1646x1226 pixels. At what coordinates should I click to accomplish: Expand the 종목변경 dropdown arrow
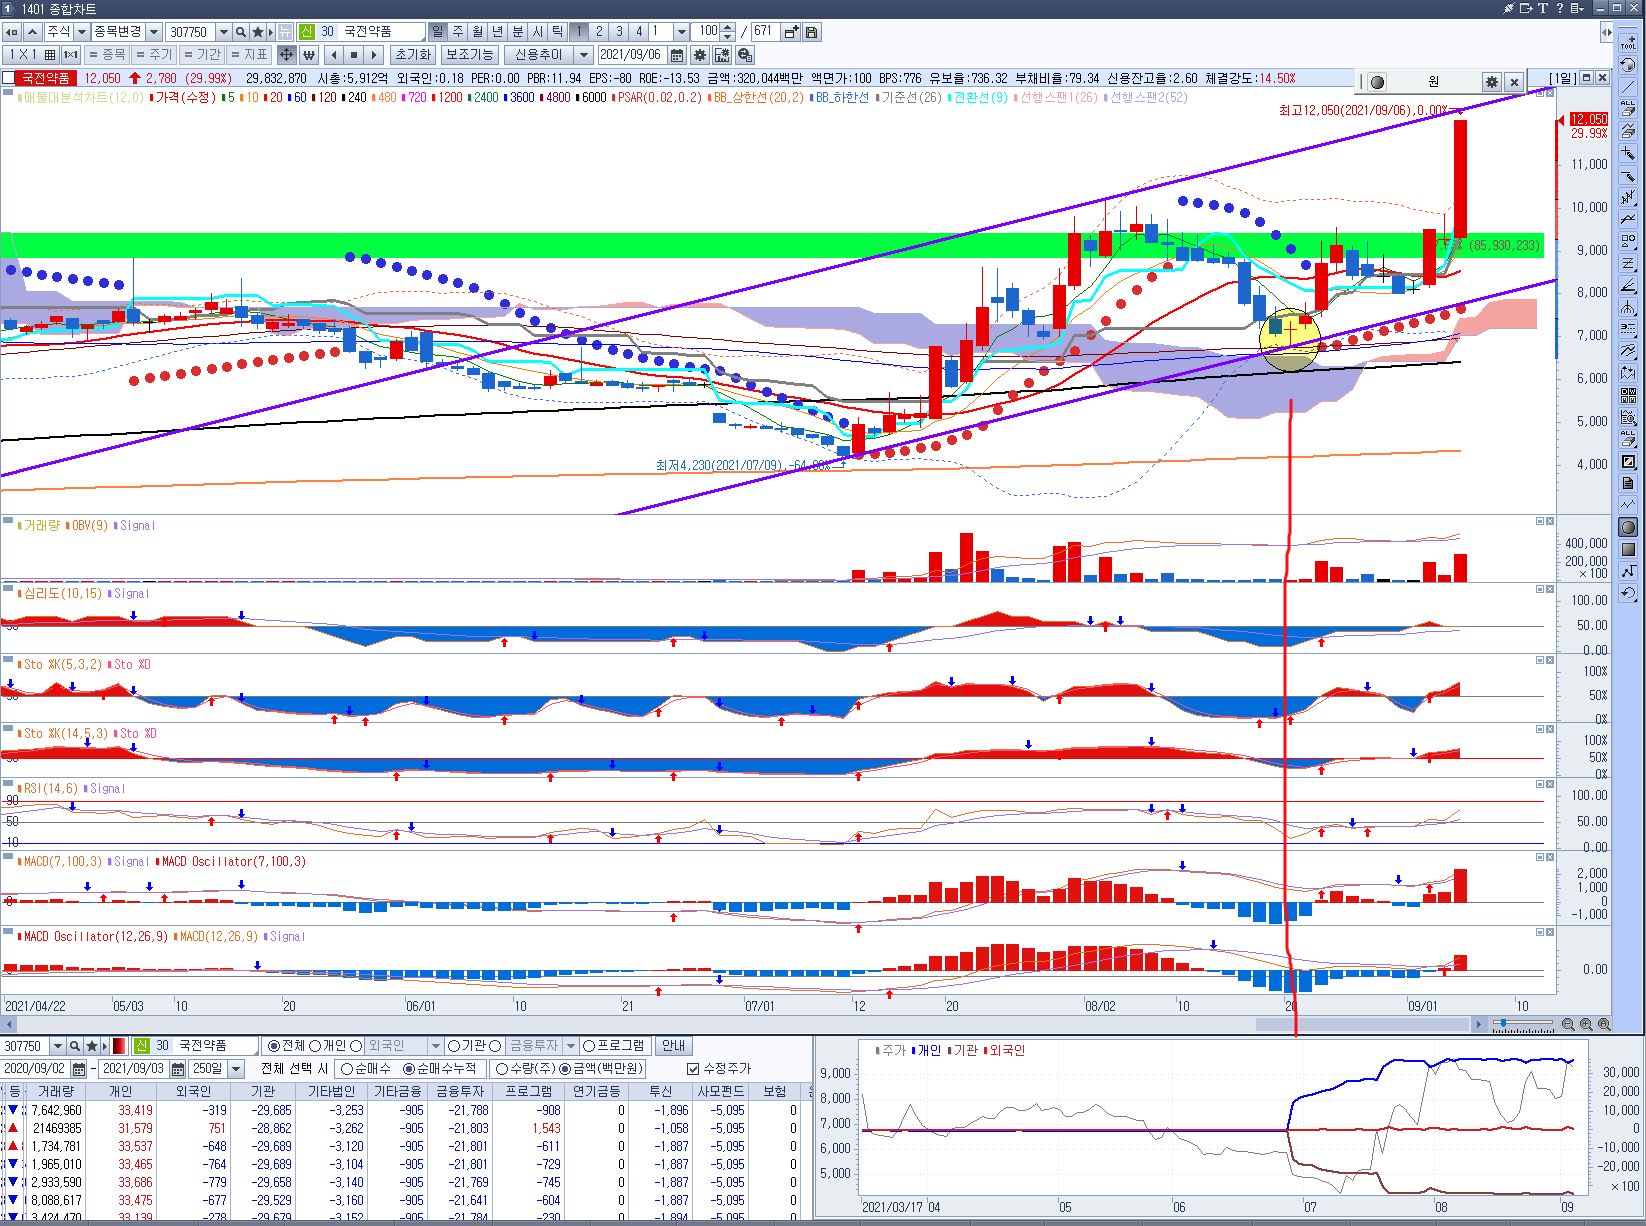point(154,32)
